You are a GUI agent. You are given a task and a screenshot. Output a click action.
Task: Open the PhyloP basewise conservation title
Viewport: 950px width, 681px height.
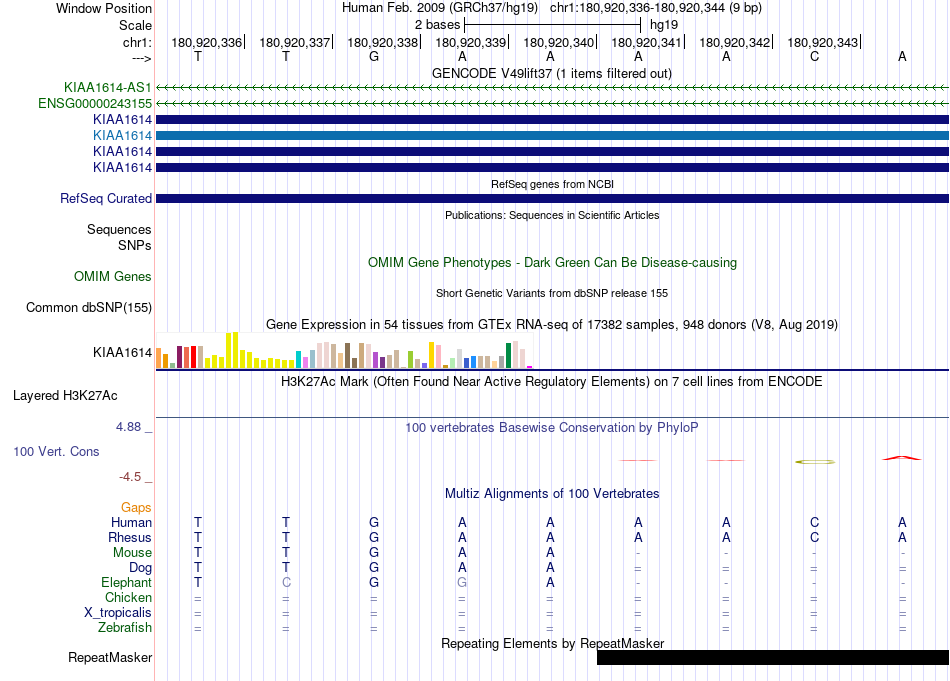552,428
